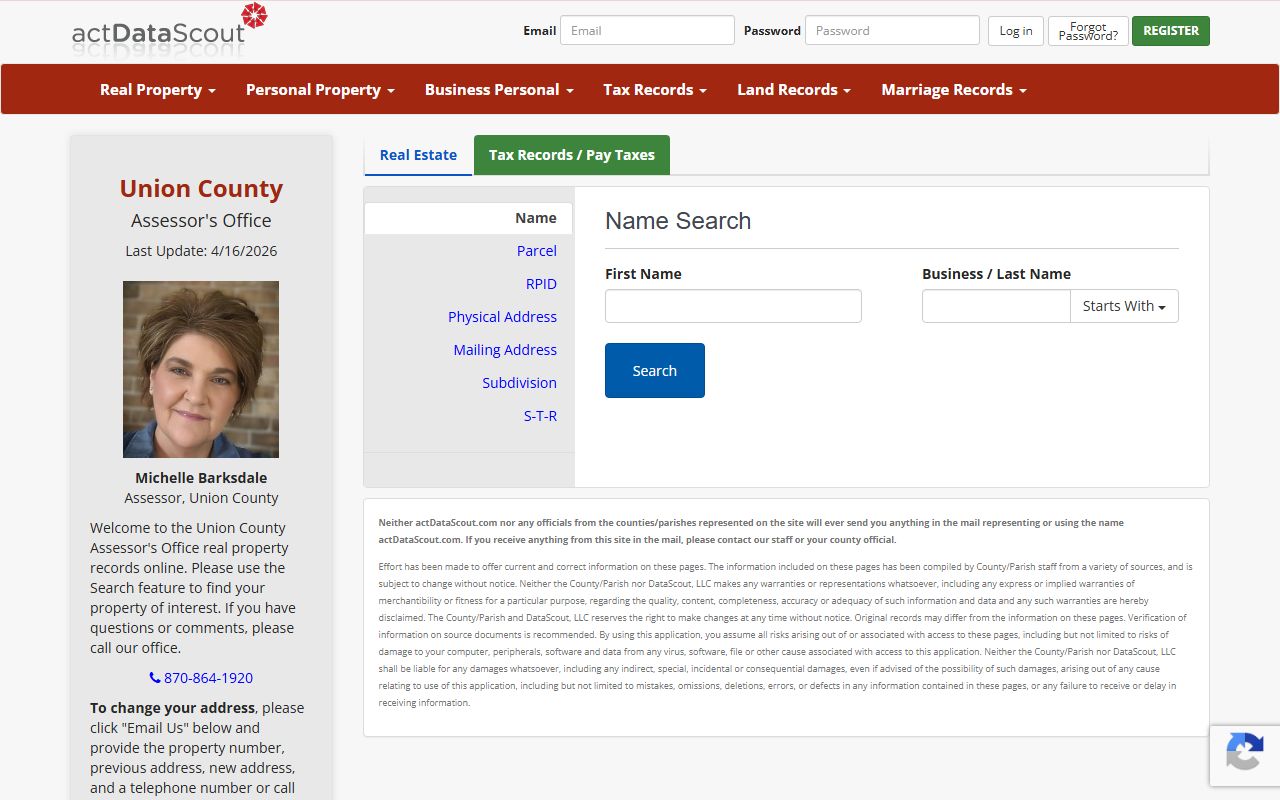
Task: Open the Land Records dropdown
Action: pos(794,89)
